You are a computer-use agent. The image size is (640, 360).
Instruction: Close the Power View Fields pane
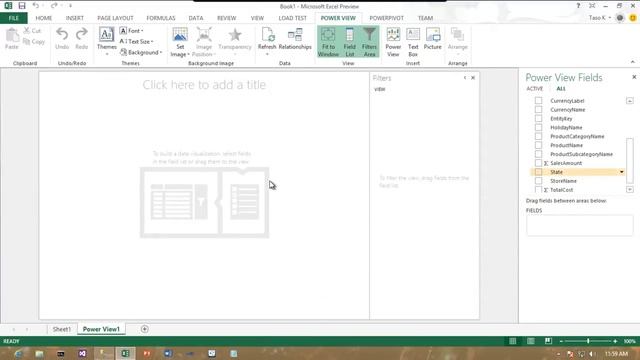tap(634, 77)
